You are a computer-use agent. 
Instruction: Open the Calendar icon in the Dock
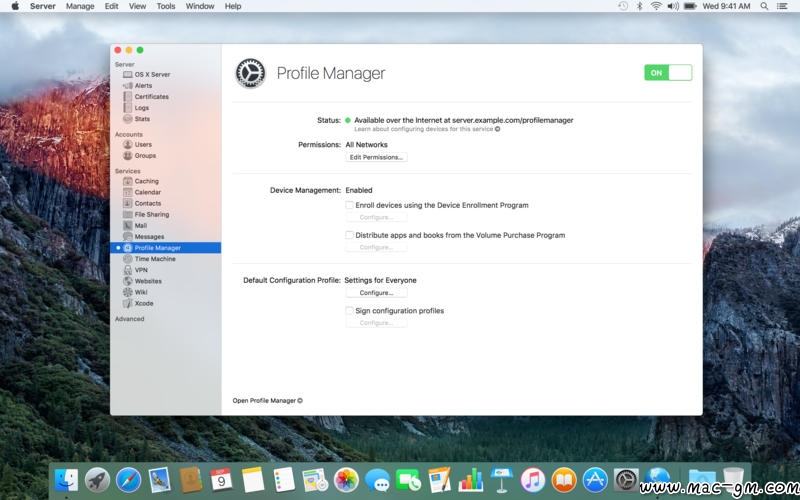click(221, 480)
